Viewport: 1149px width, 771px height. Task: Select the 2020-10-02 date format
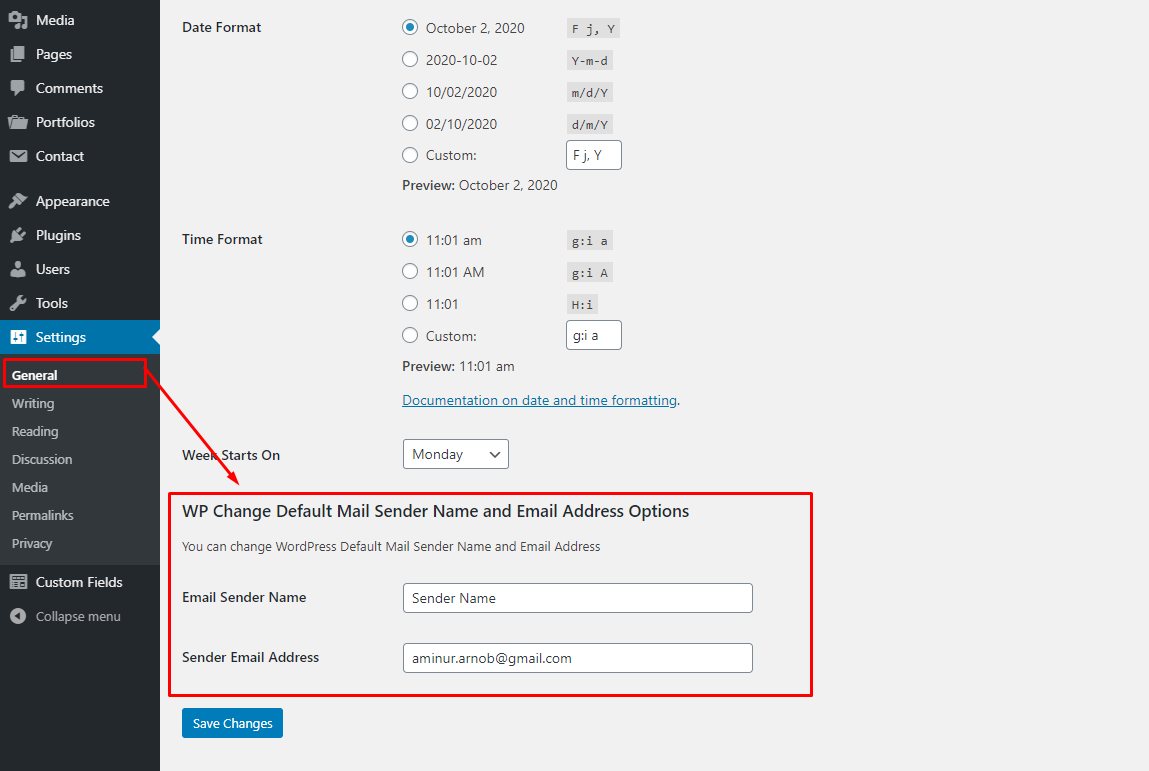click(x=410, y=59)
